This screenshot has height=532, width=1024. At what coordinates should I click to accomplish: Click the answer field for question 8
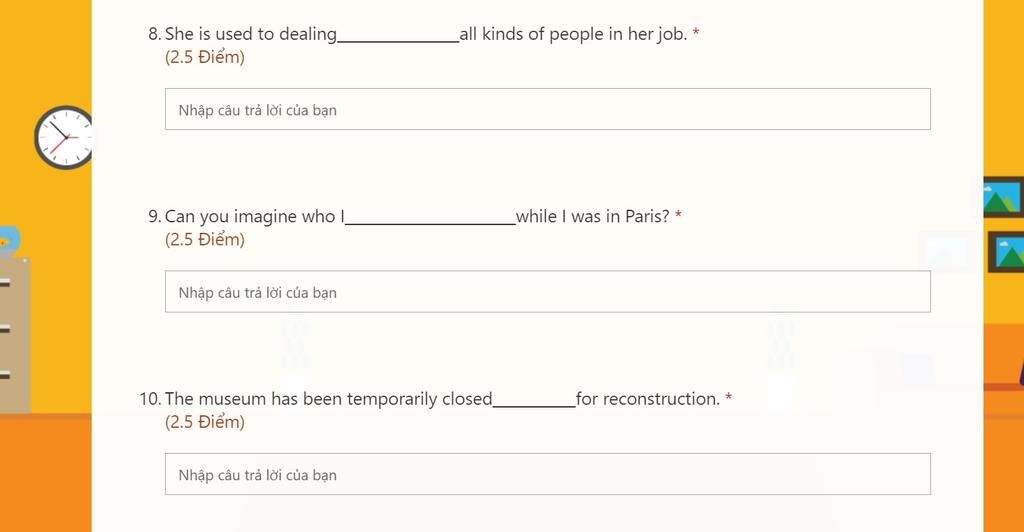click(x=547, y=109)
